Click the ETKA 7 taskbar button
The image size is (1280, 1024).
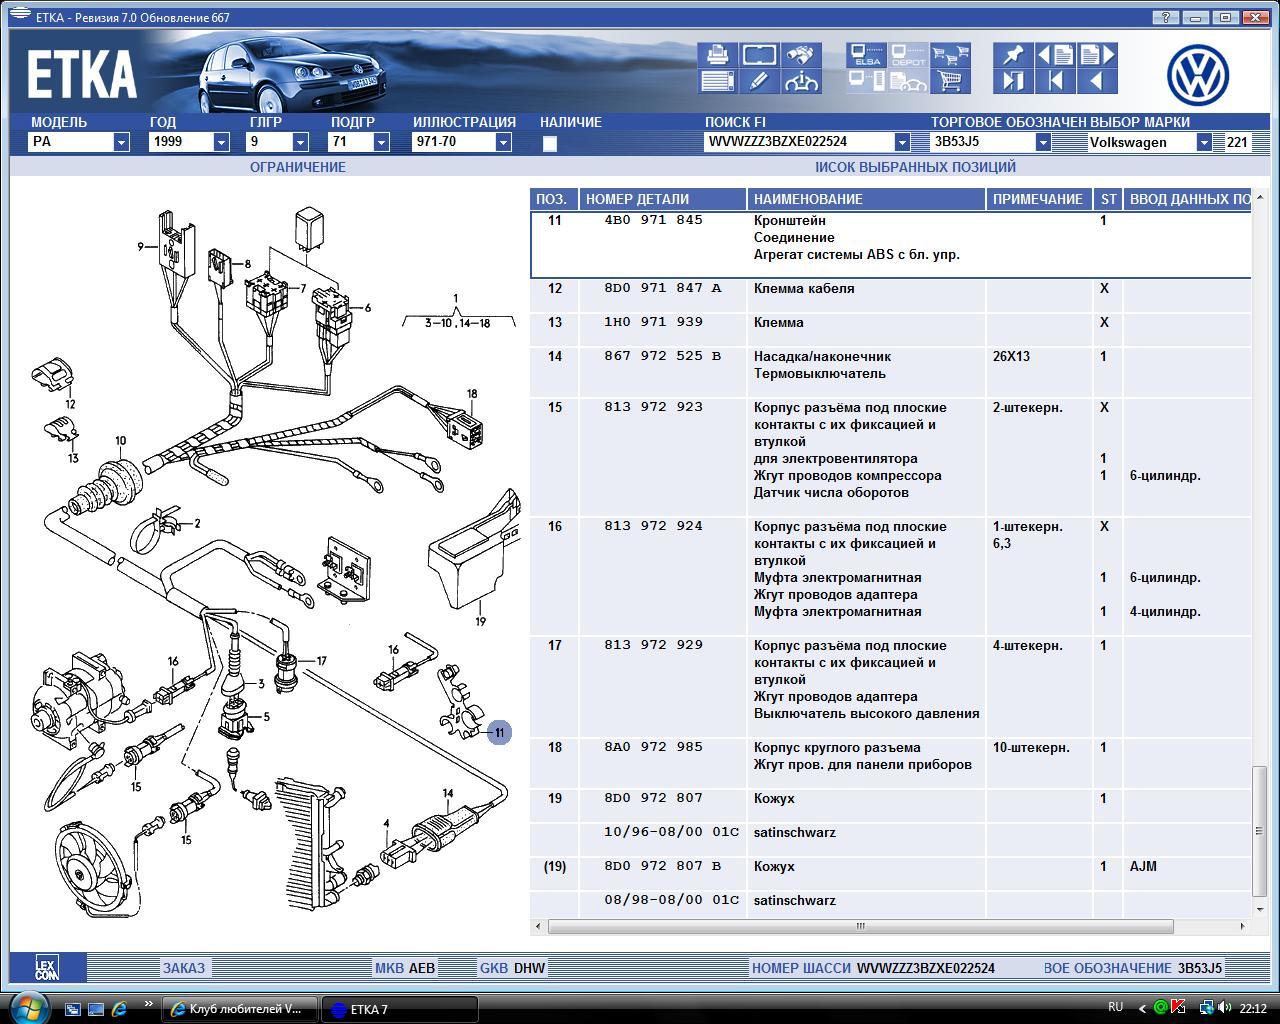click(399, 1009)
